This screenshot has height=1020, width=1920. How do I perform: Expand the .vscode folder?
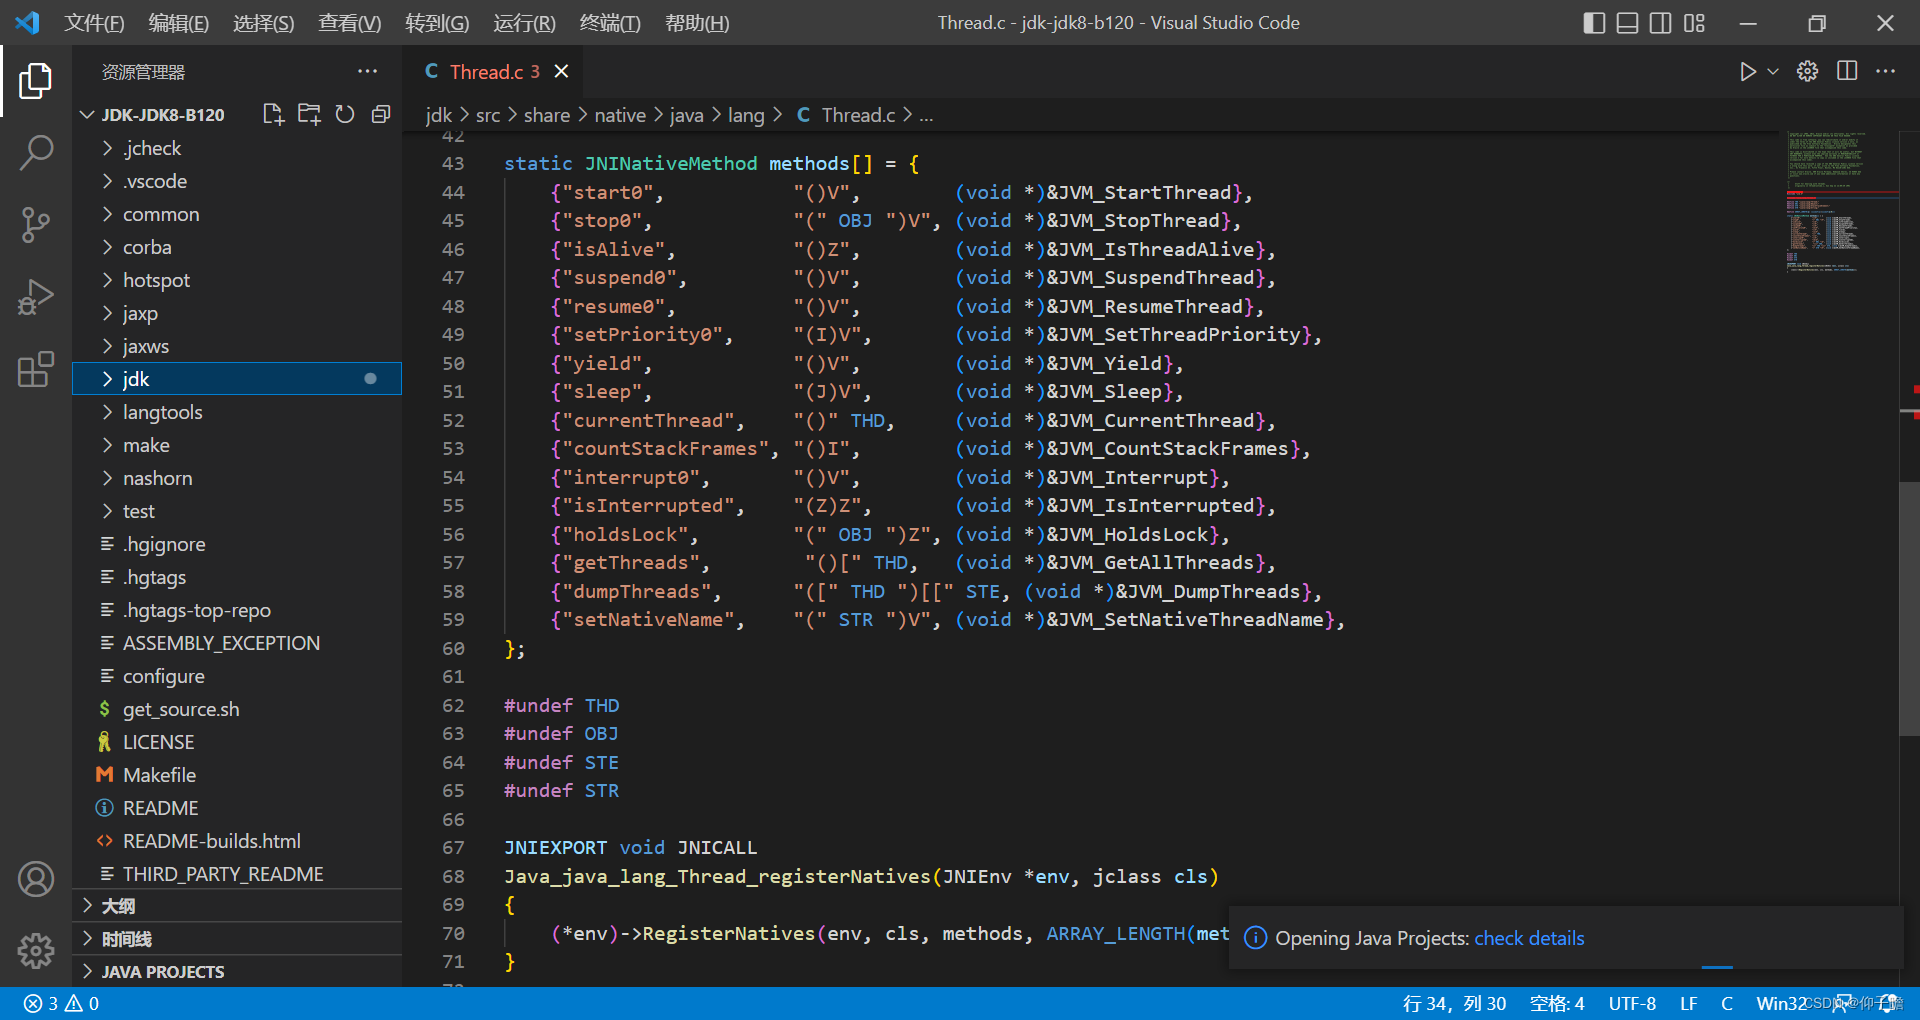[x=237, y=181]
